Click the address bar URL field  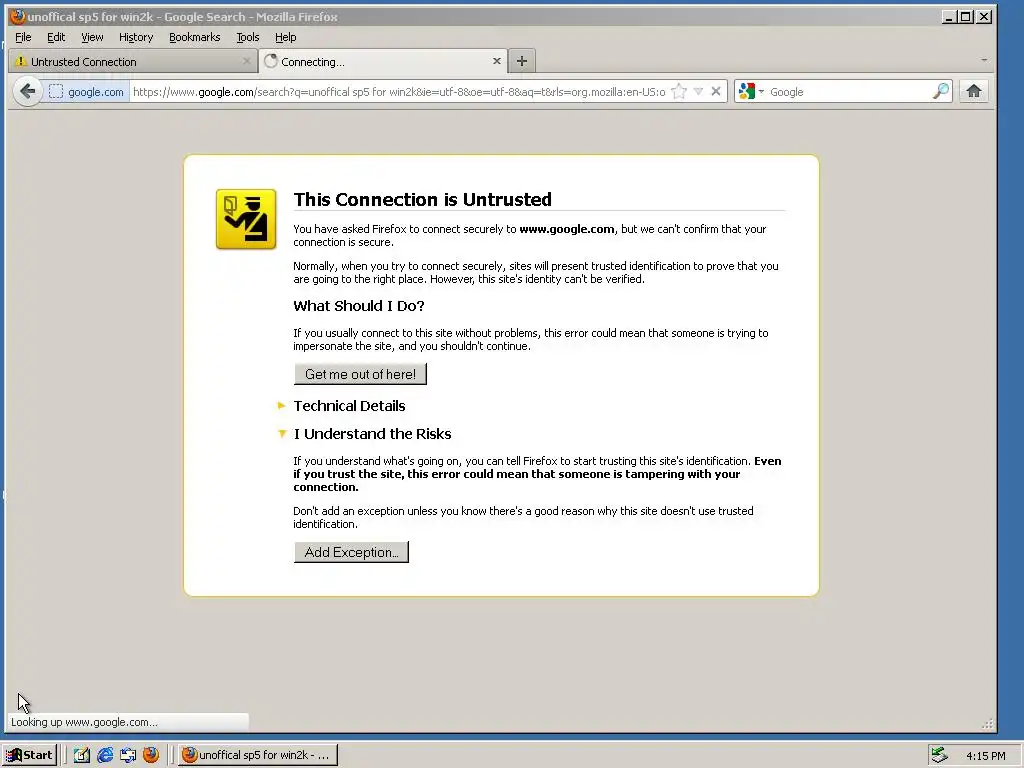click(x=398, y=92)
